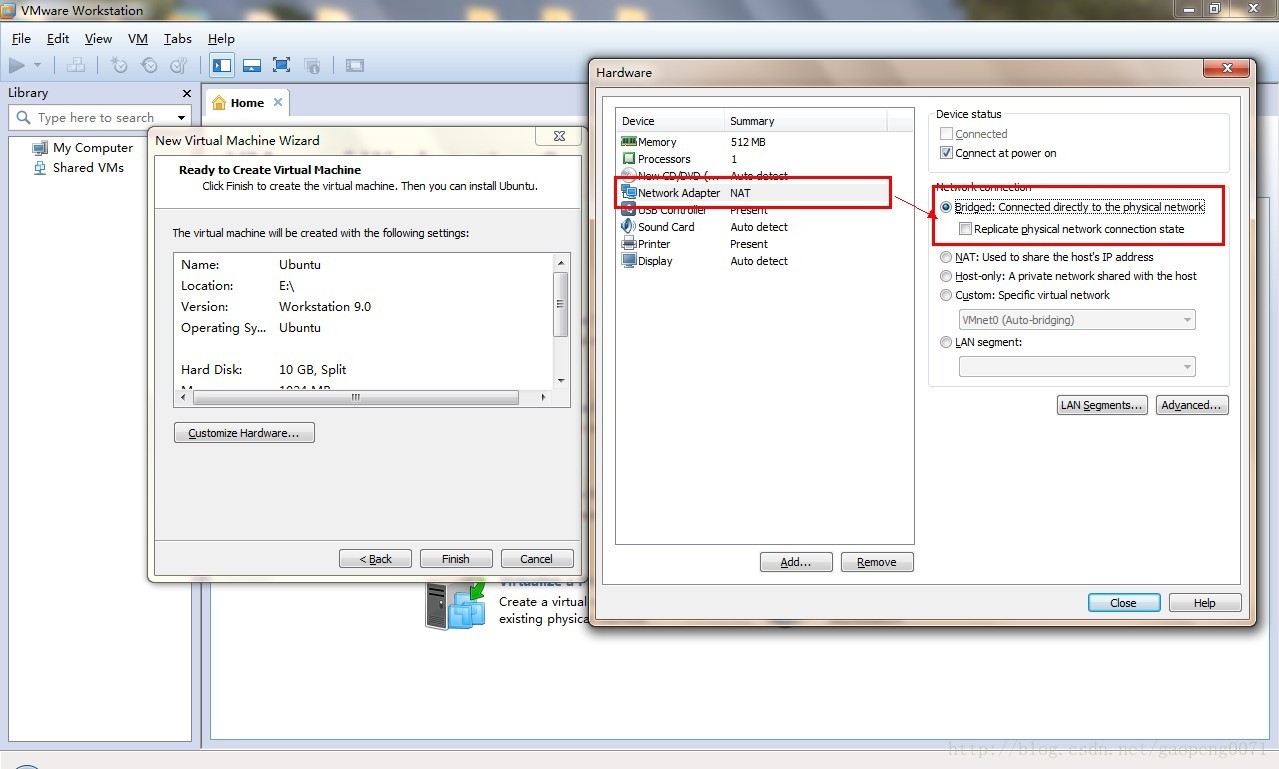The height and width of the screenshot is (769, 1279).
Task: Click Remove button in Hardware dialog
Action: point(877,562)
